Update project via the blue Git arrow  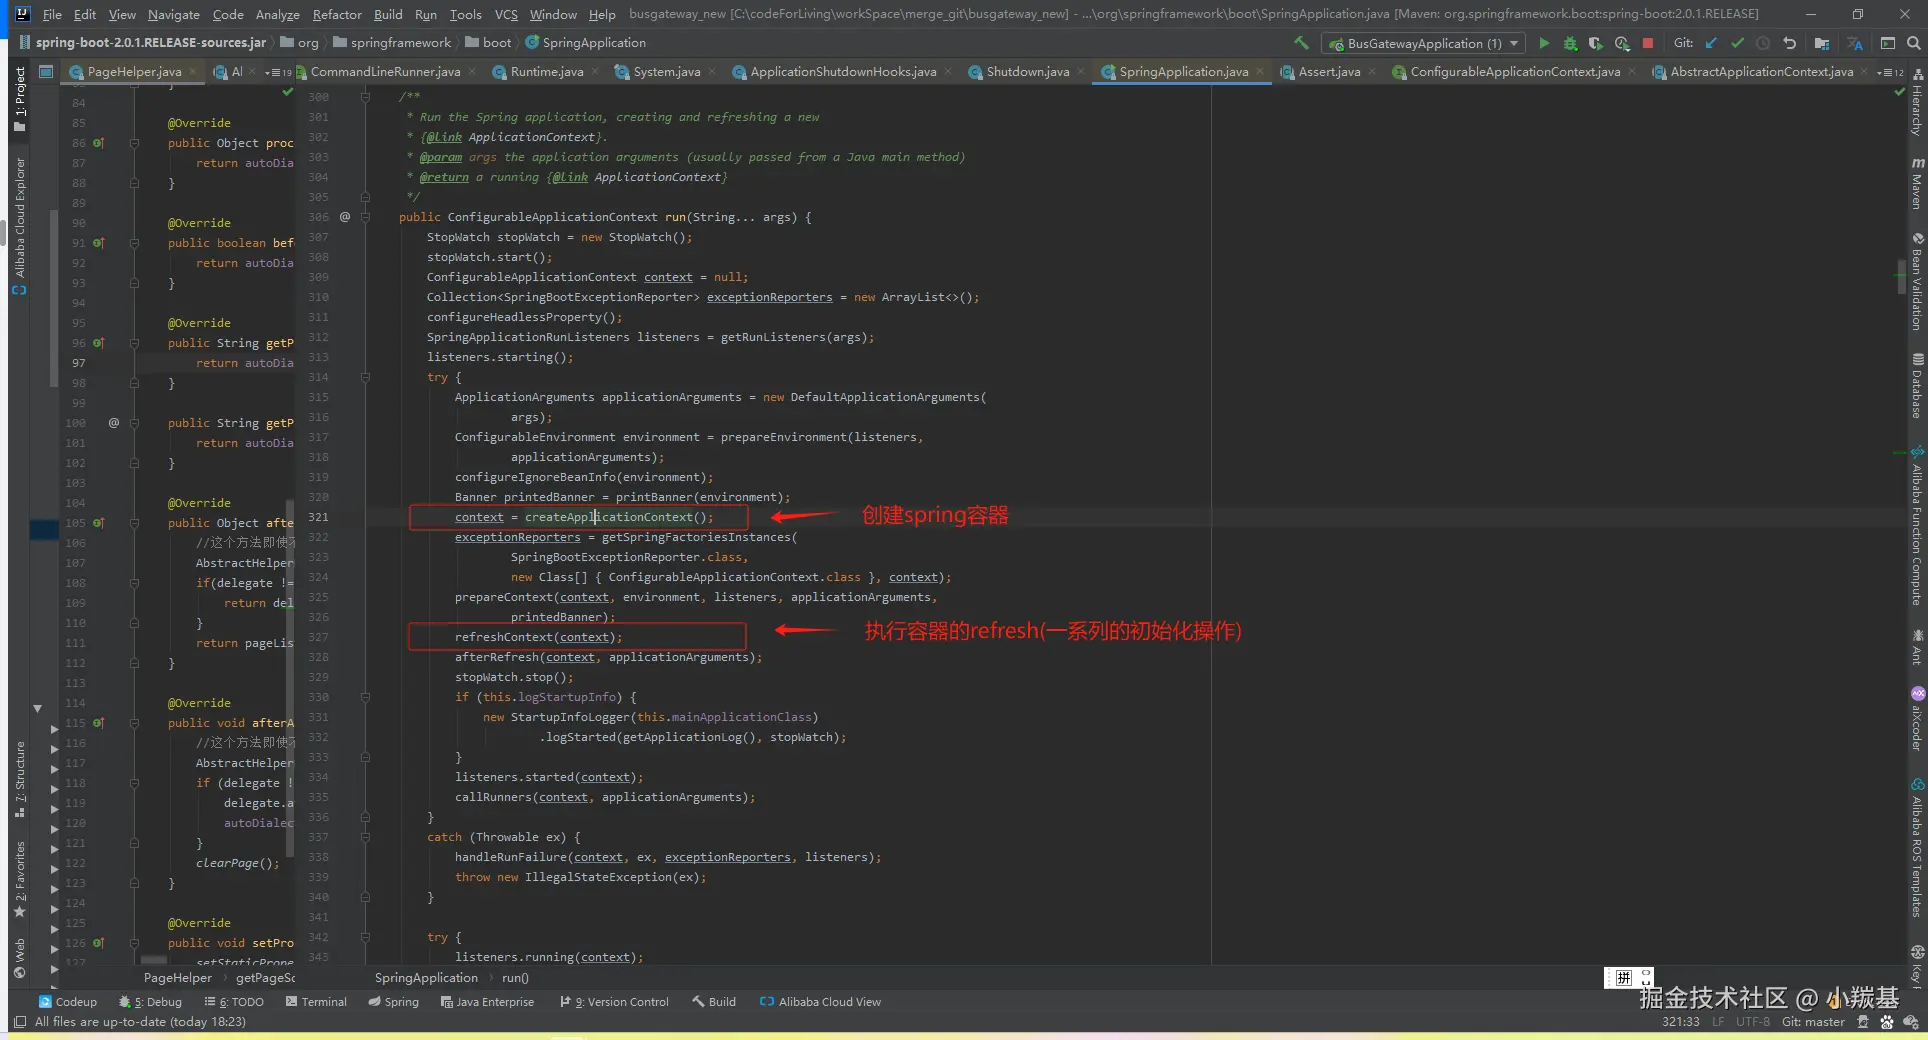pyautogui.click(x=1712, y=43)
